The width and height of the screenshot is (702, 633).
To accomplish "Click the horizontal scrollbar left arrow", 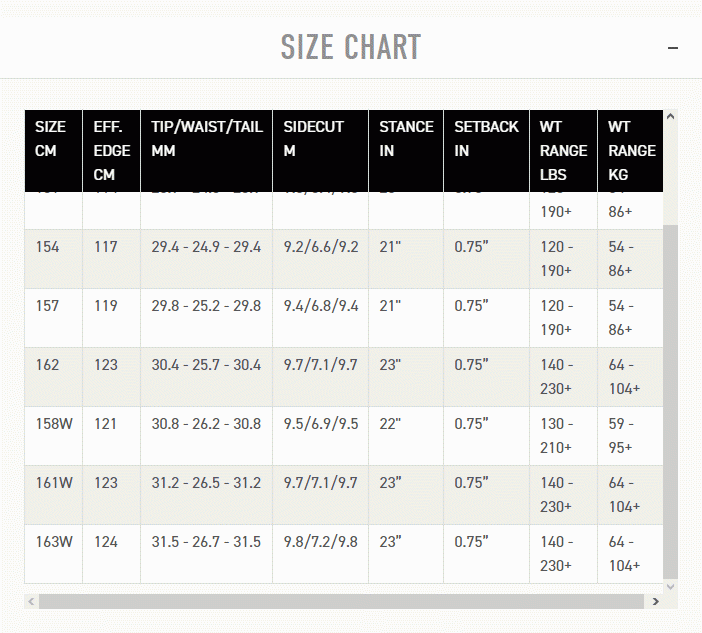I will [31, 601].
